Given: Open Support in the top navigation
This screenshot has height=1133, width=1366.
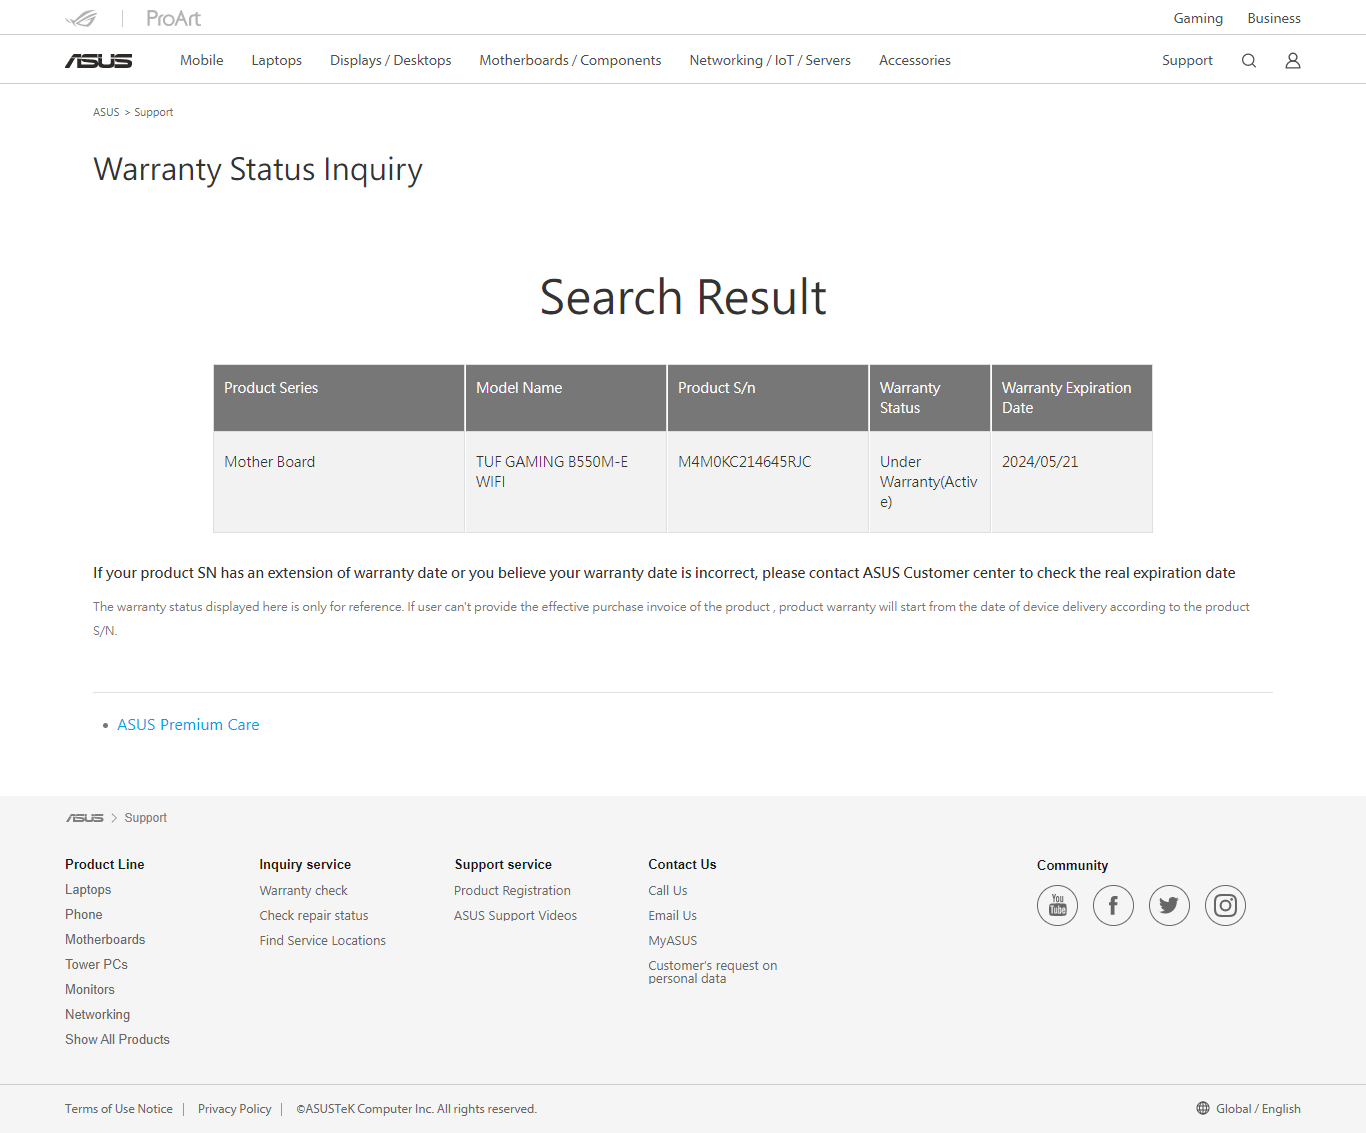Looking at the screenshot, I should point(1187,60).
